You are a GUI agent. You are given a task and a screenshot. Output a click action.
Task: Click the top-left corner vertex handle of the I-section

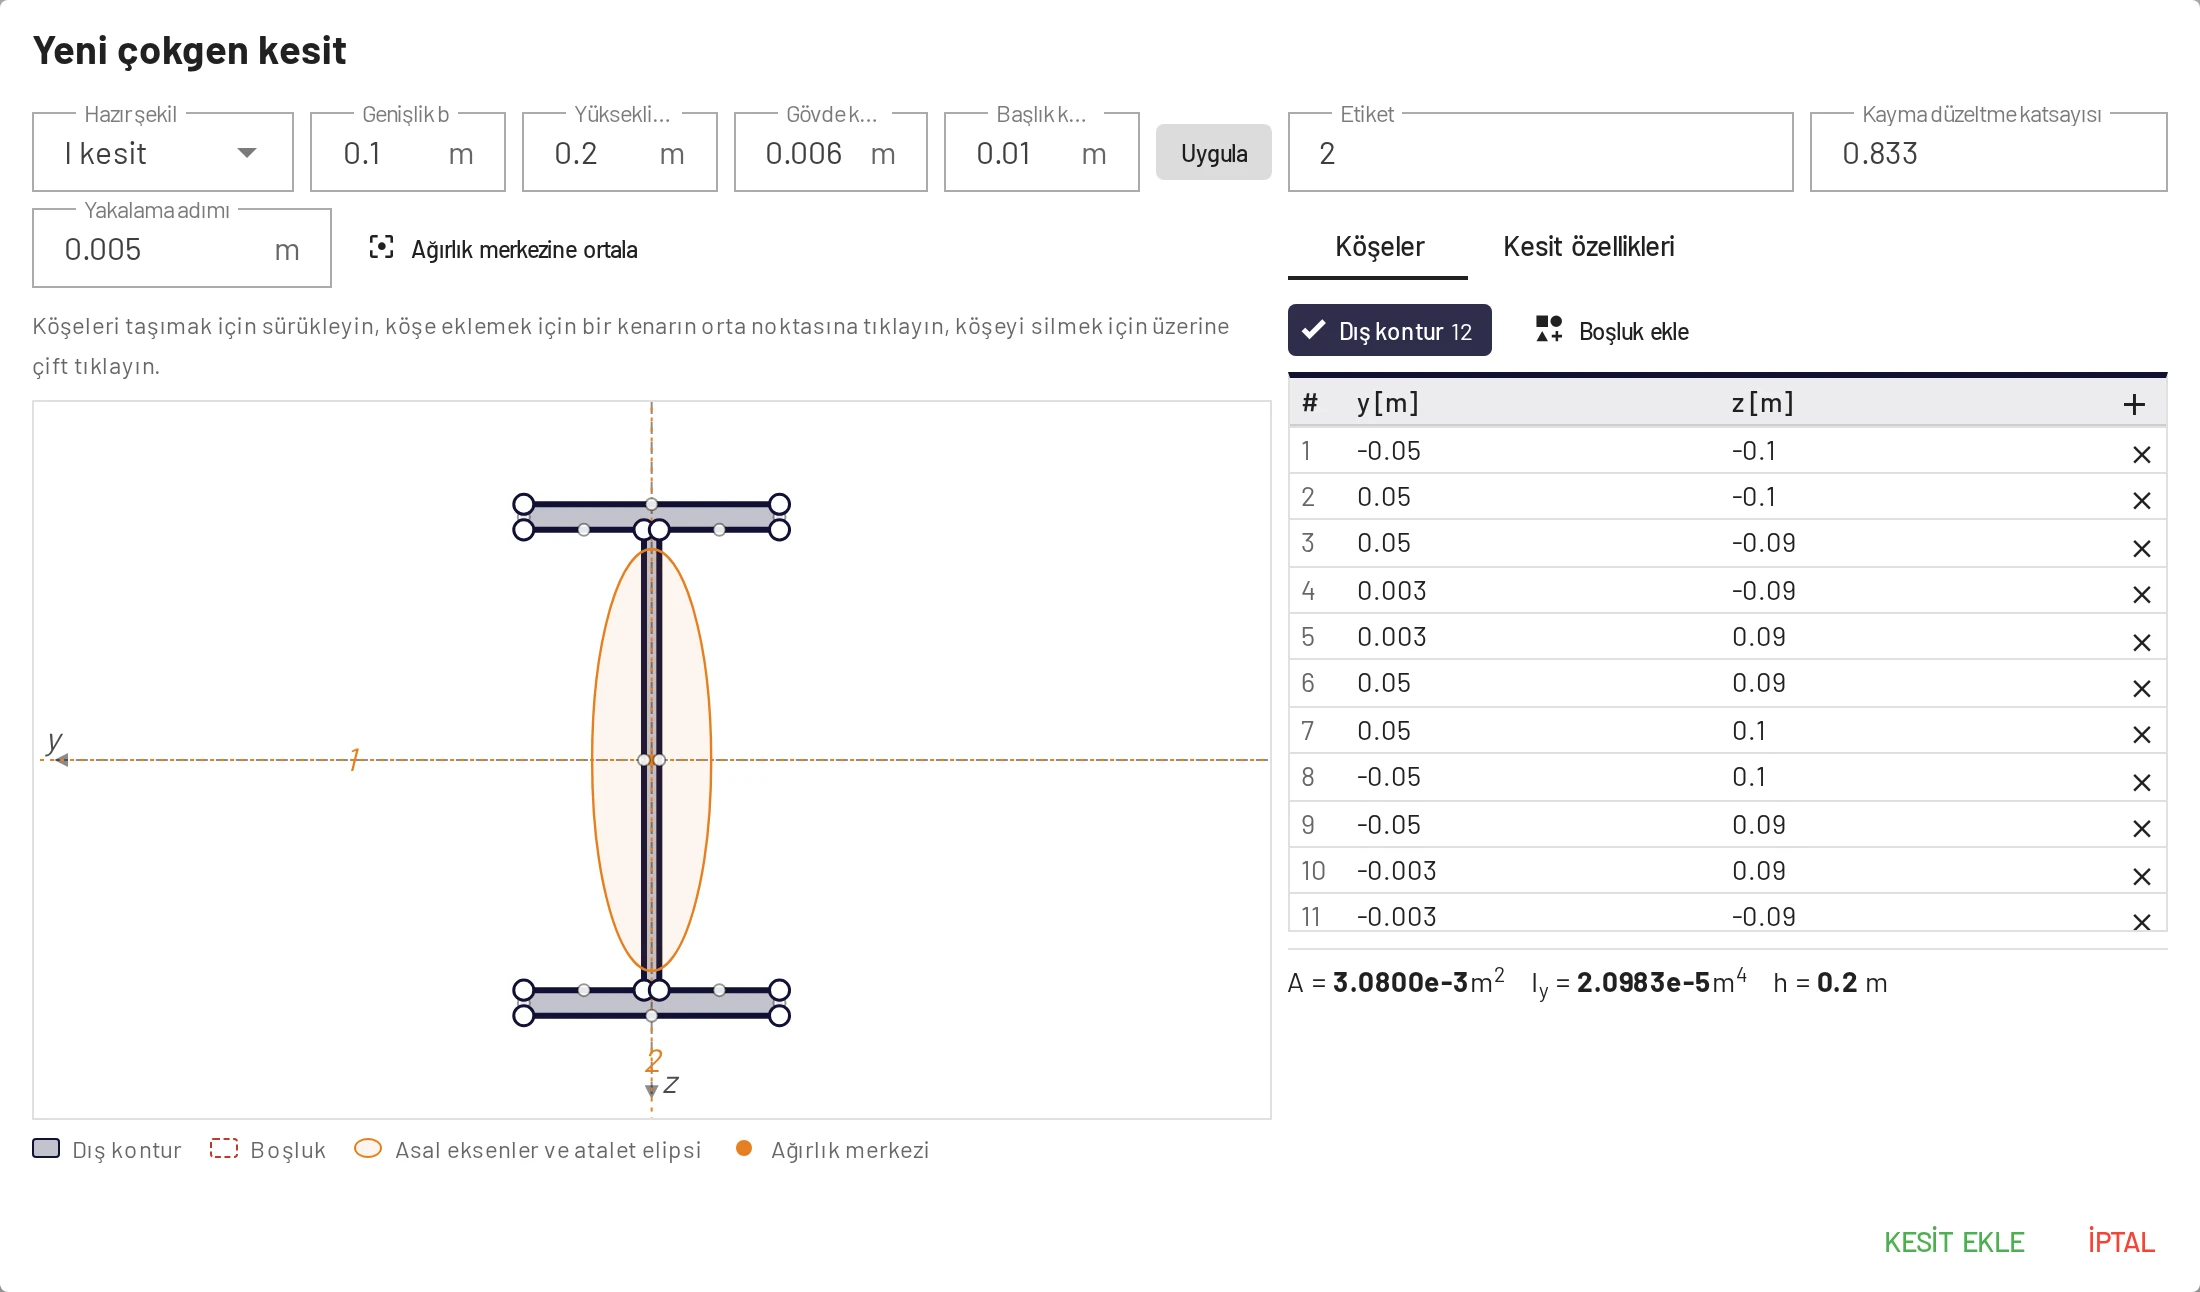523,504
